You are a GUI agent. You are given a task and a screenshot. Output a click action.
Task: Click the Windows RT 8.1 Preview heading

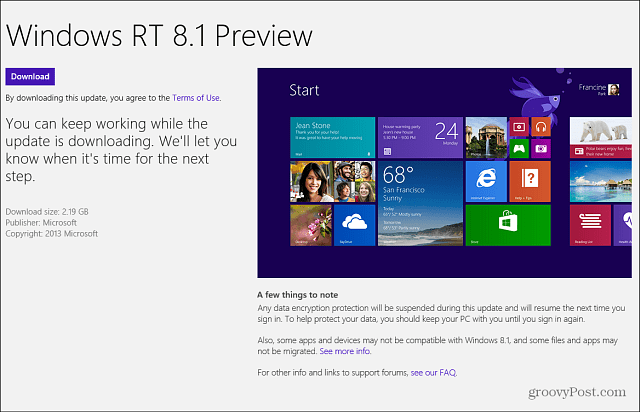tap(159, 36)
